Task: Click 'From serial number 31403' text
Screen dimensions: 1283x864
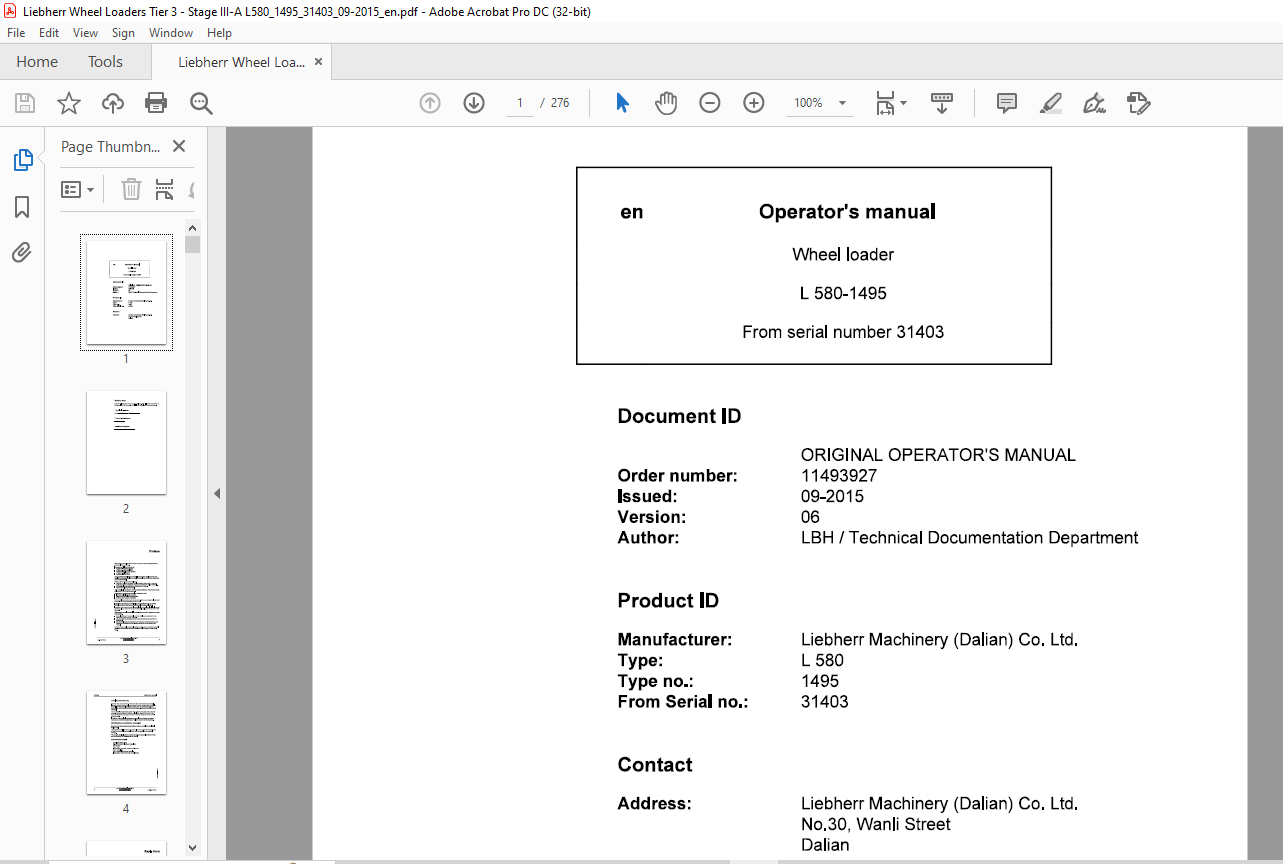Action: point(843,332)
